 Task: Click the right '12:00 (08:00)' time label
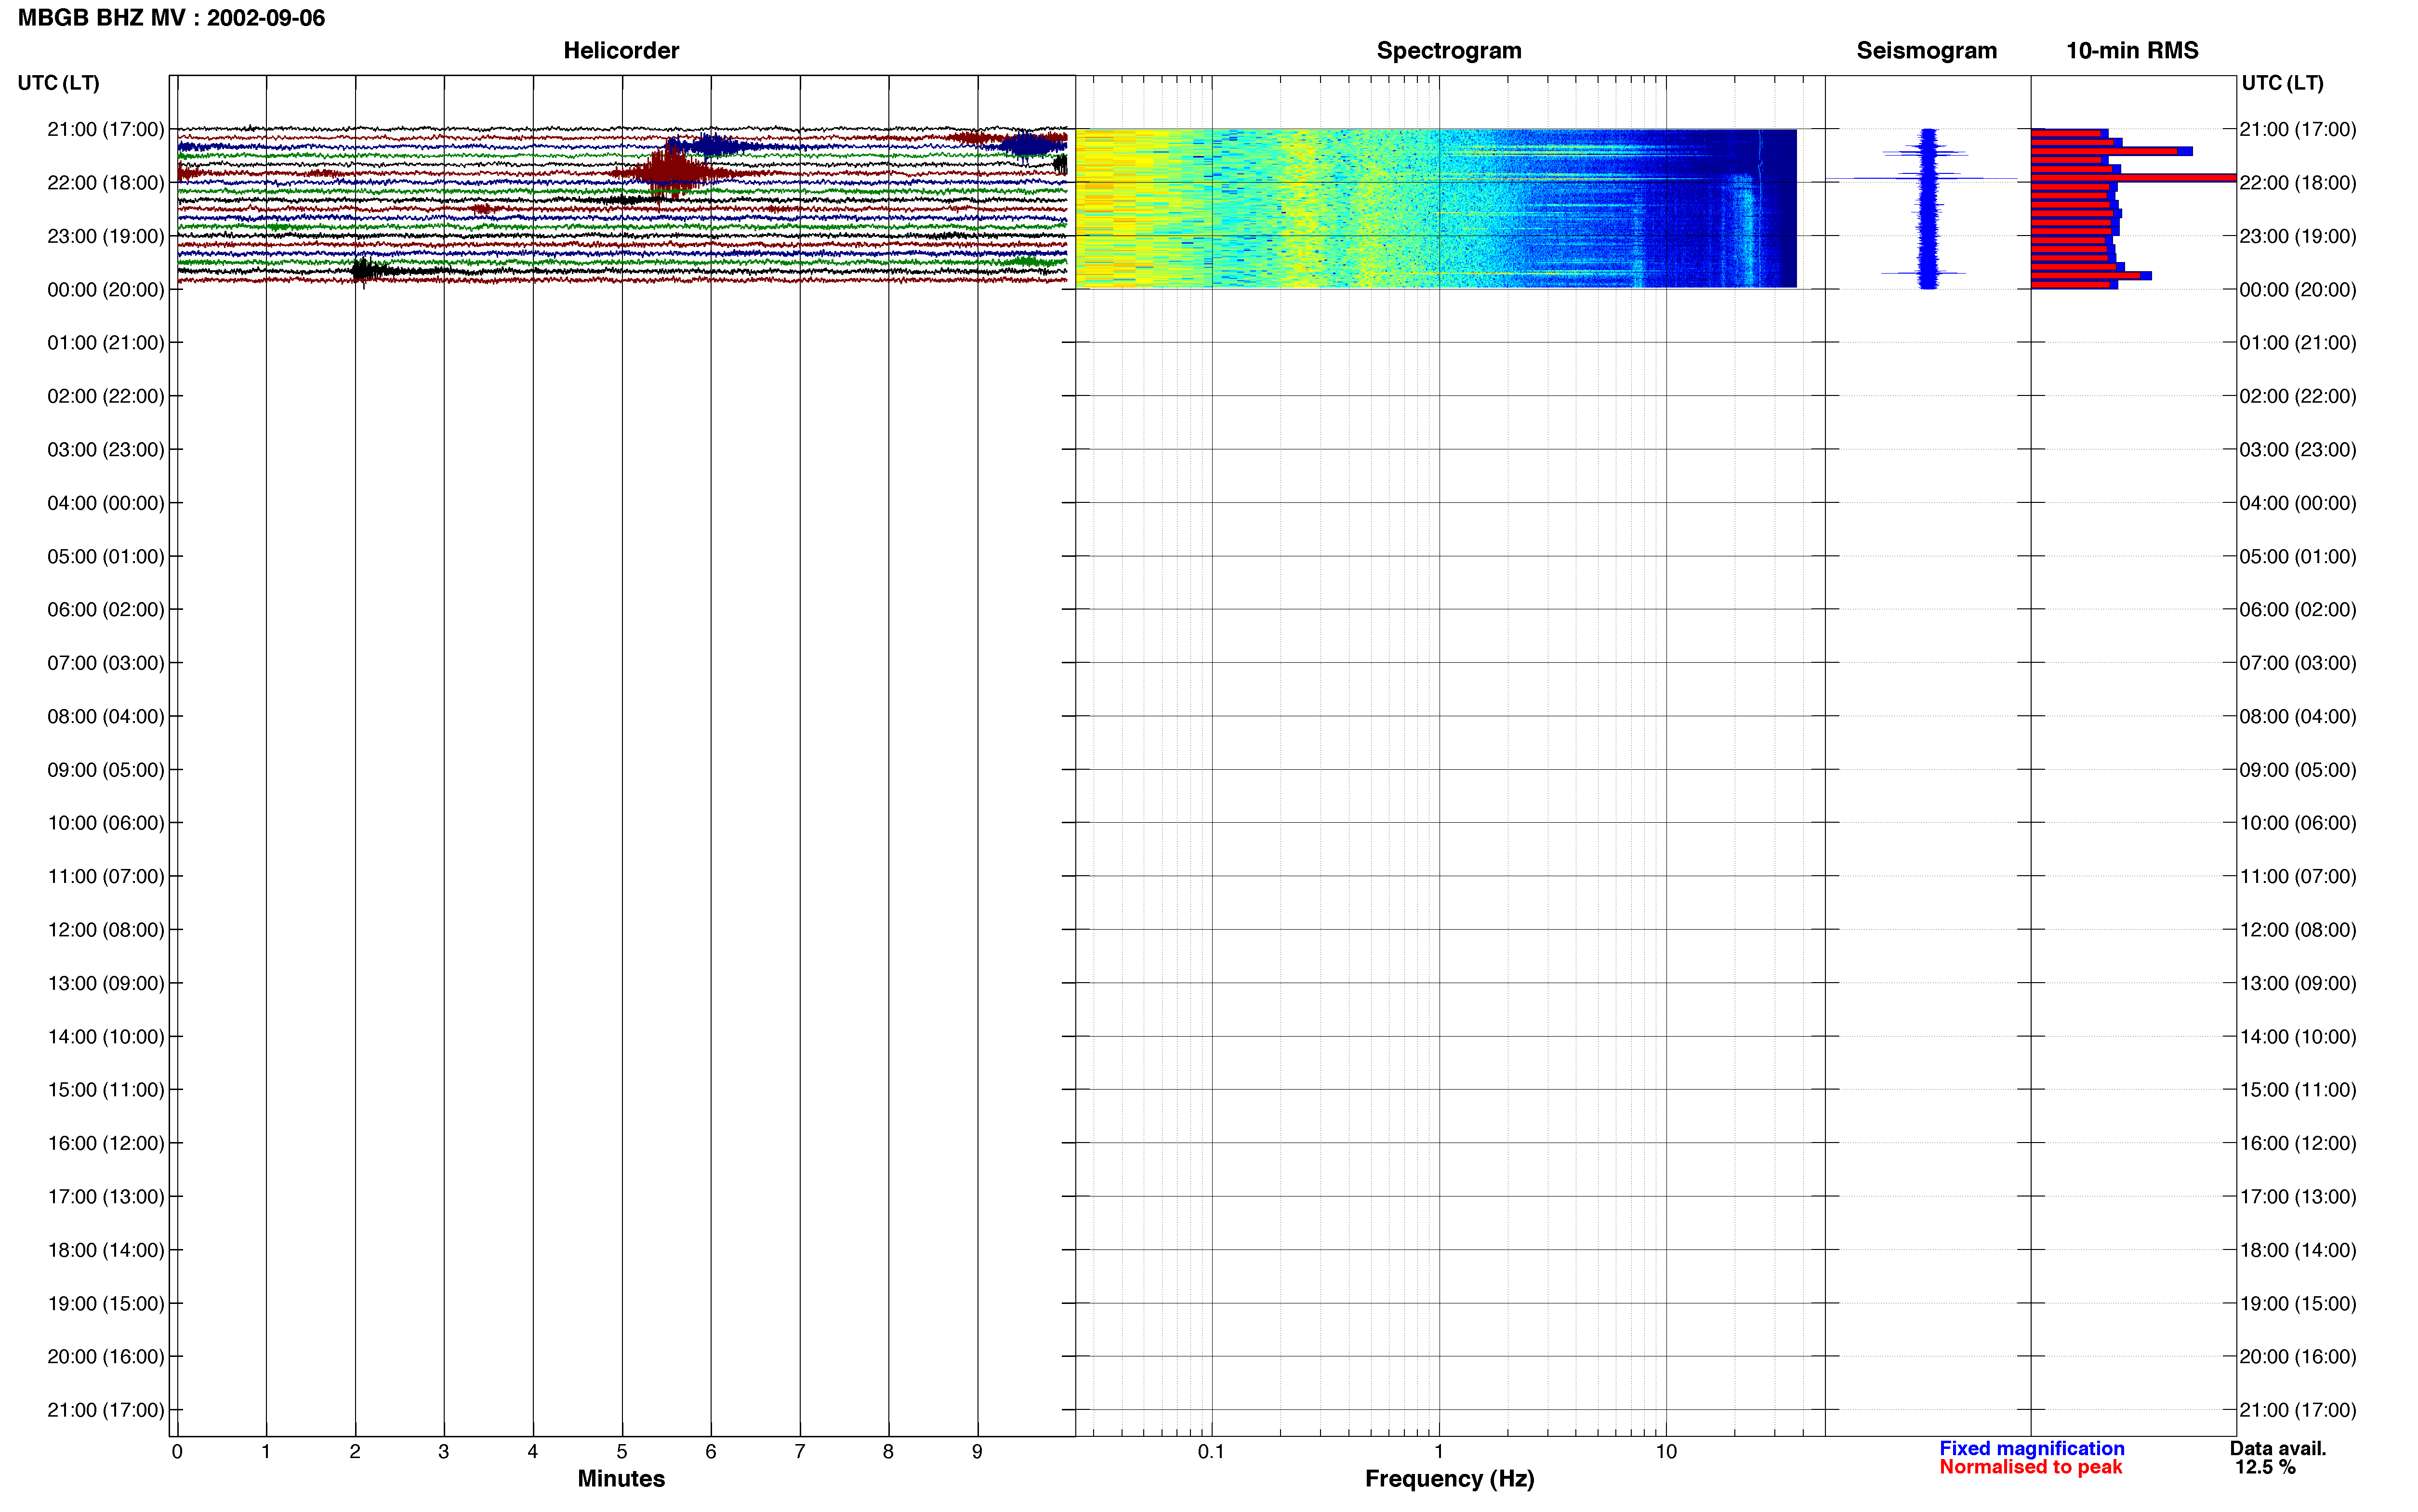coord(2298,930)
